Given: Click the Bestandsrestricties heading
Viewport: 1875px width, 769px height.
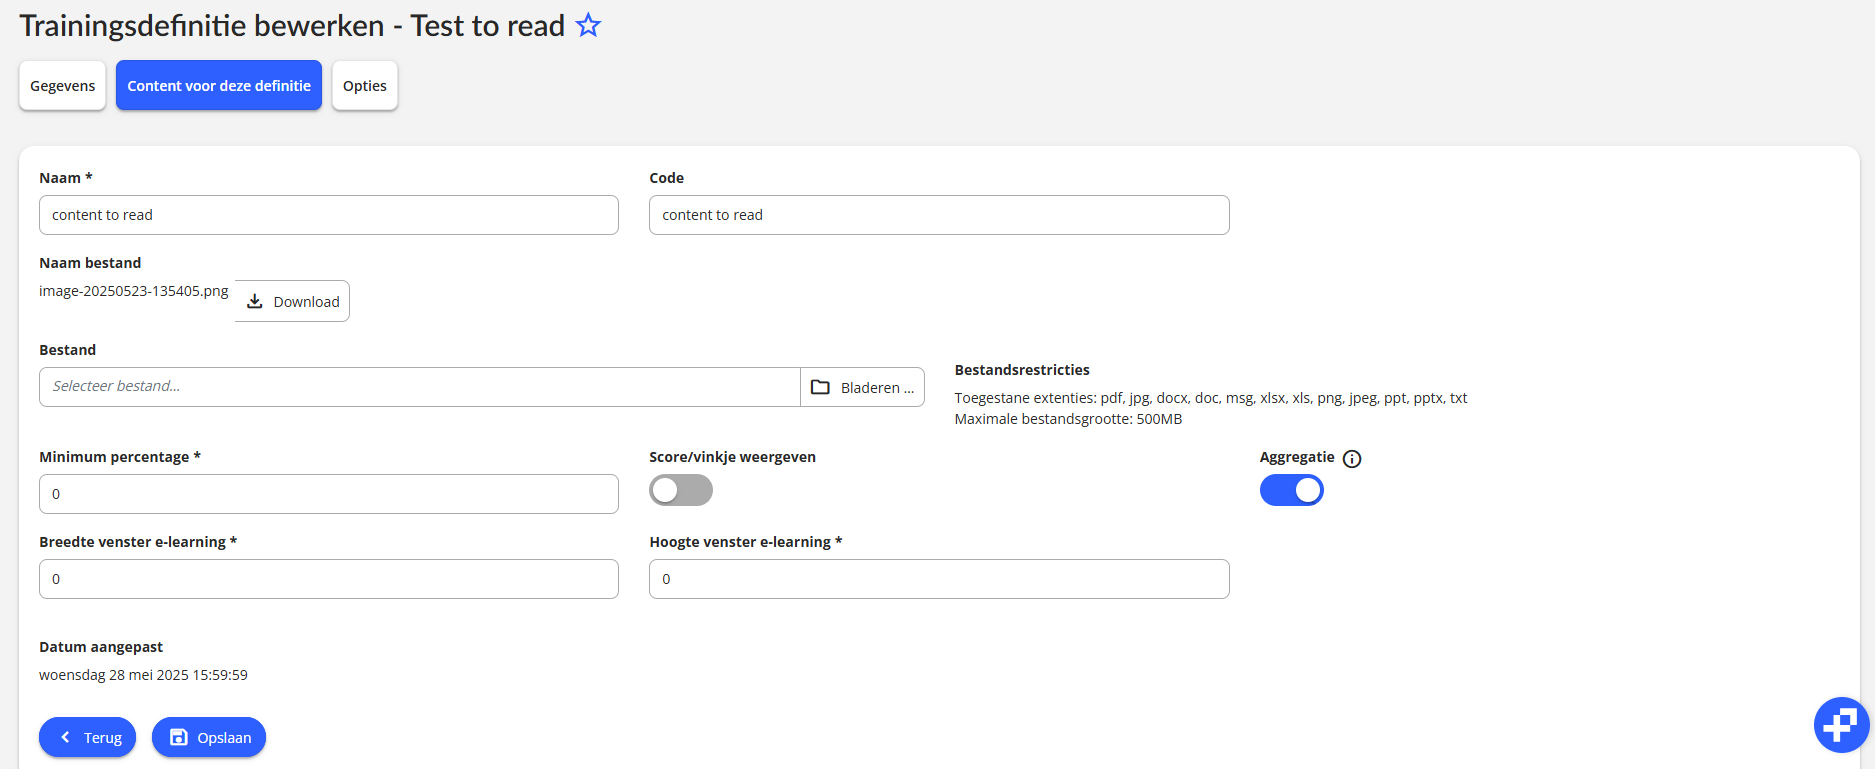Looking at the screenshot, I should click(1022, 370).
